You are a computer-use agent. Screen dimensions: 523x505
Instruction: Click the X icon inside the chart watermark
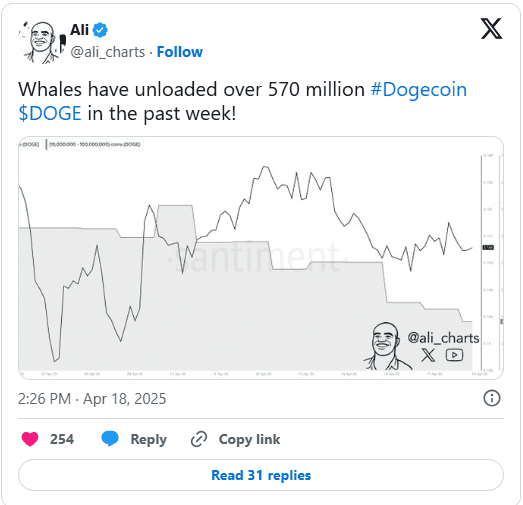(428, 355)
